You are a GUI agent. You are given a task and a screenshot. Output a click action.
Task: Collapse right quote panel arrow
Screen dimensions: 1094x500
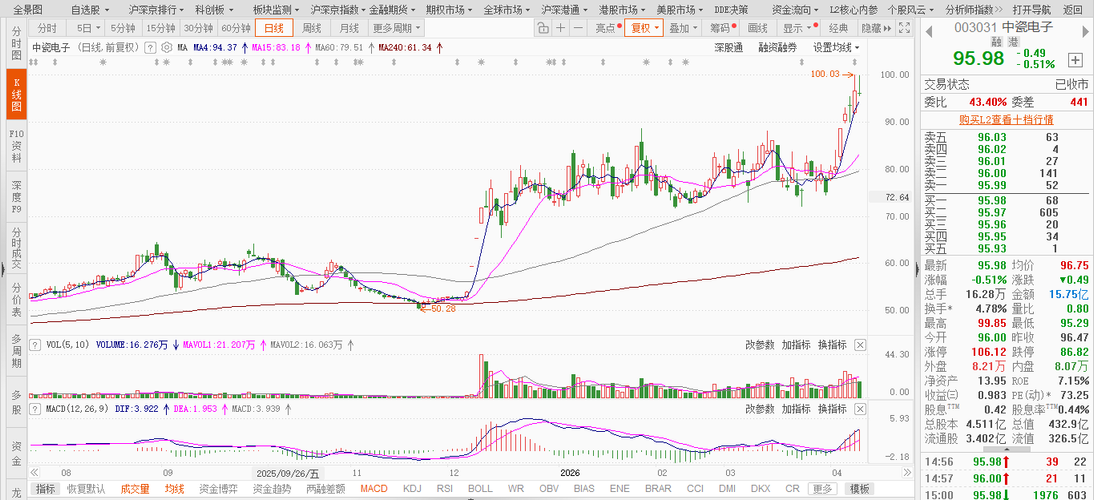(917, 268)
